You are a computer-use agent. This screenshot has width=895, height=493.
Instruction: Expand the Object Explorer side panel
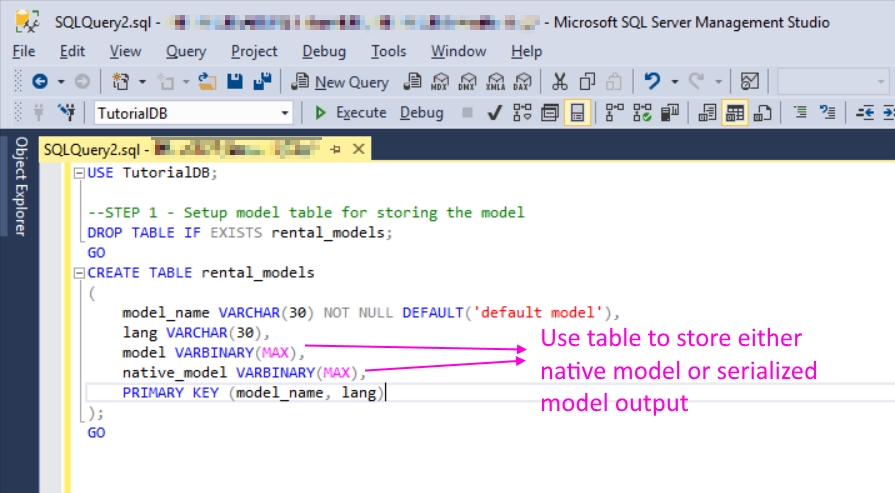pyautogui.click(x=20, y=187)
